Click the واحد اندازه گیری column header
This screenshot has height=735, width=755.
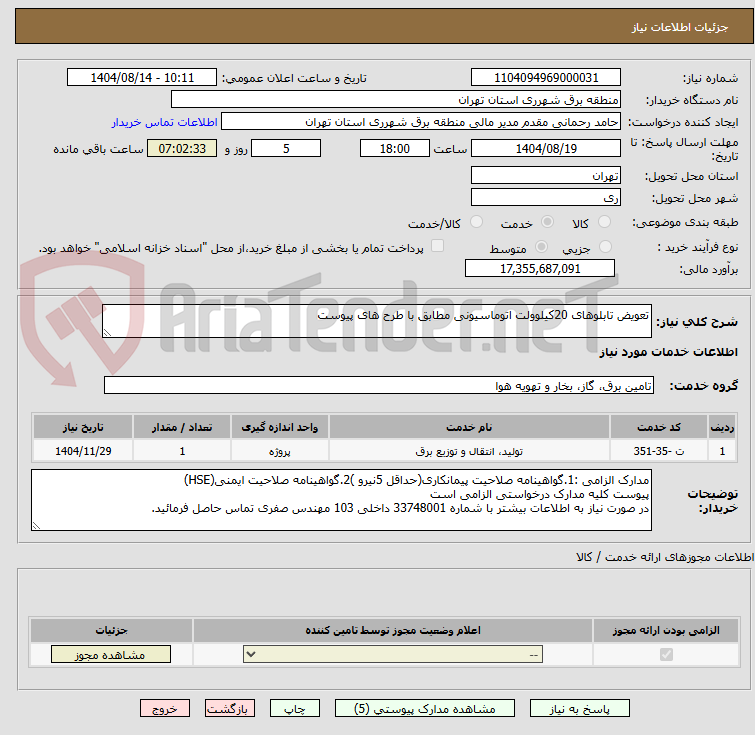click(x=279, y=427)
